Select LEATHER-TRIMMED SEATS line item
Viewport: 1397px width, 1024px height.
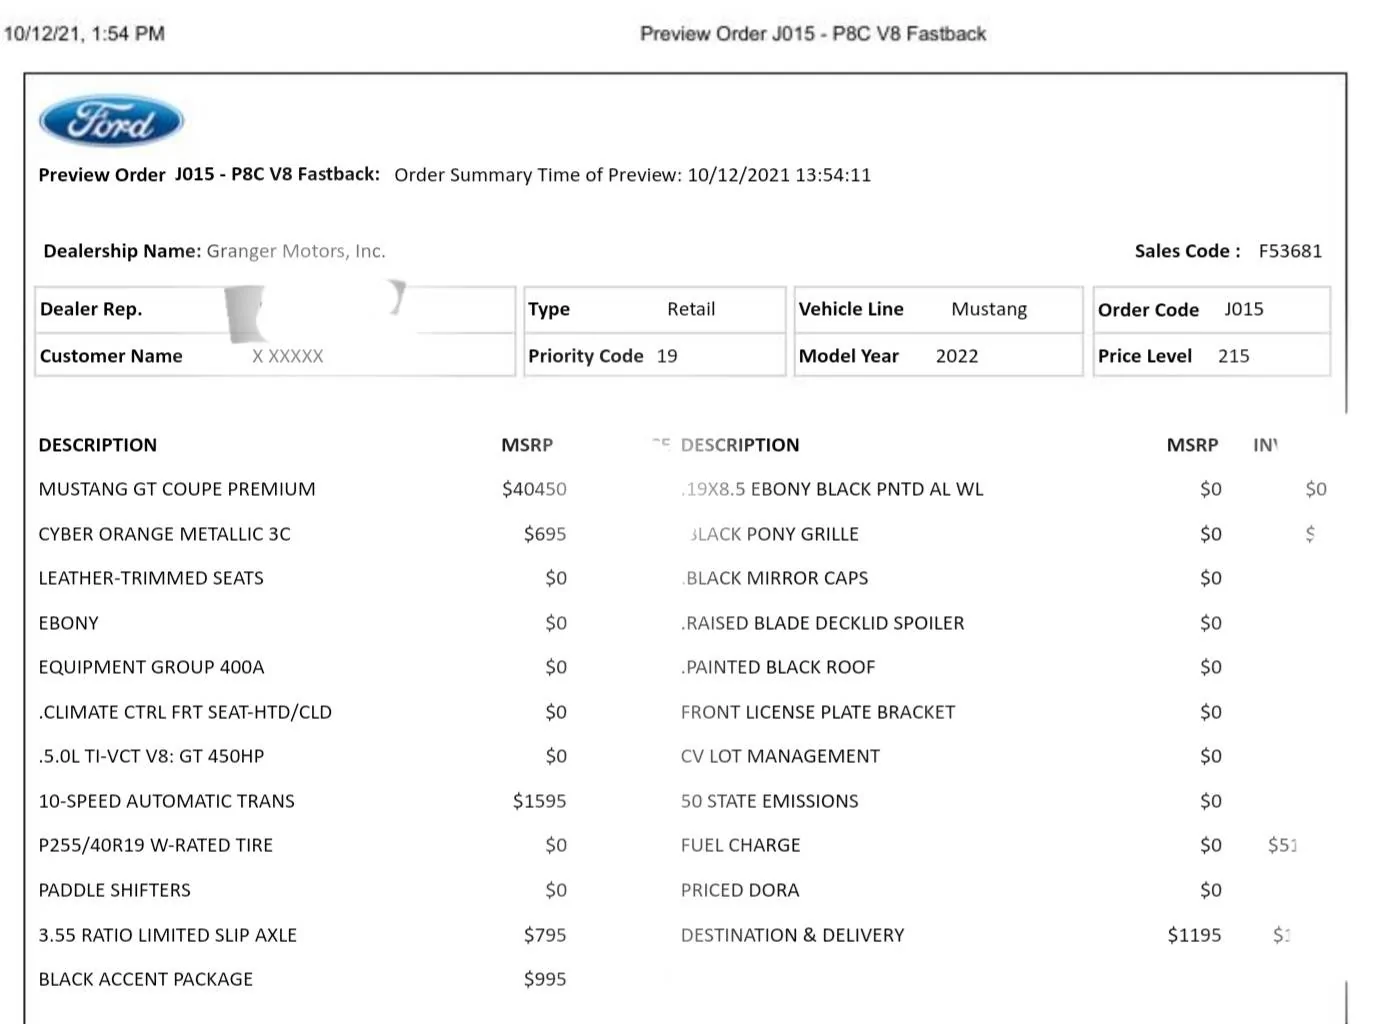151,578
